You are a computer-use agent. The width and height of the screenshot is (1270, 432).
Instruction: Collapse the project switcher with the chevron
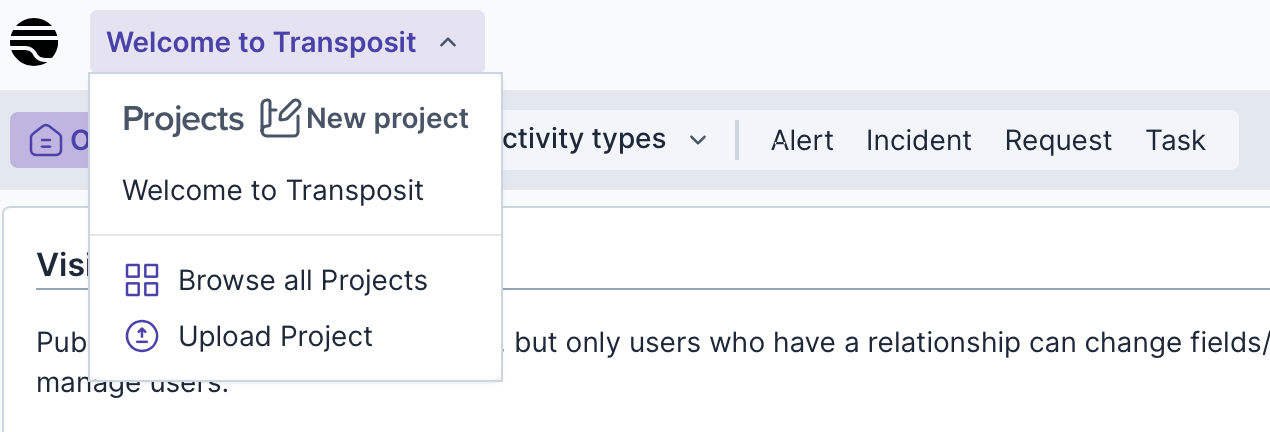pyautogui.click(x=448, y=43)
